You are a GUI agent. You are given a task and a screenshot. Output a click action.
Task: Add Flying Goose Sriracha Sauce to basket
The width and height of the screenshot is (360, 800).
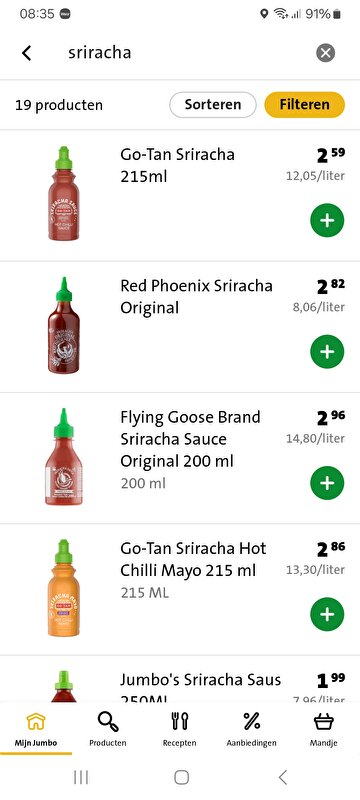tap(327, 483)
